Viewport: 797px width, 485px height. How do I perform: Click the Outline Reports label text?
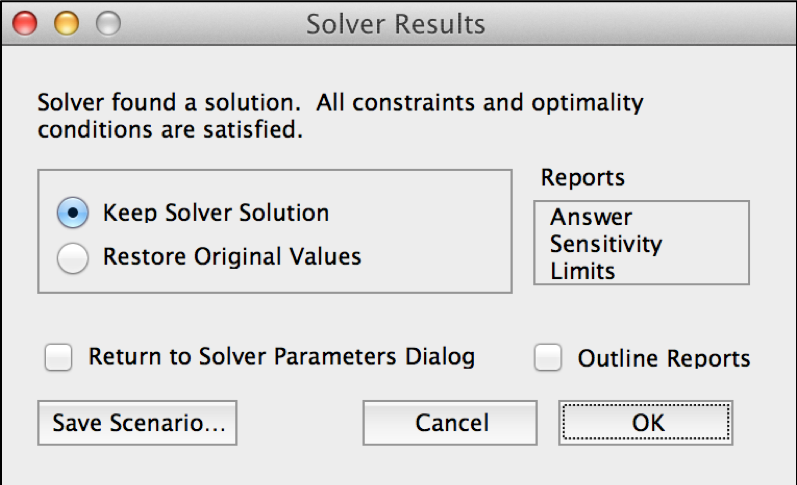[x=664, y=358]
